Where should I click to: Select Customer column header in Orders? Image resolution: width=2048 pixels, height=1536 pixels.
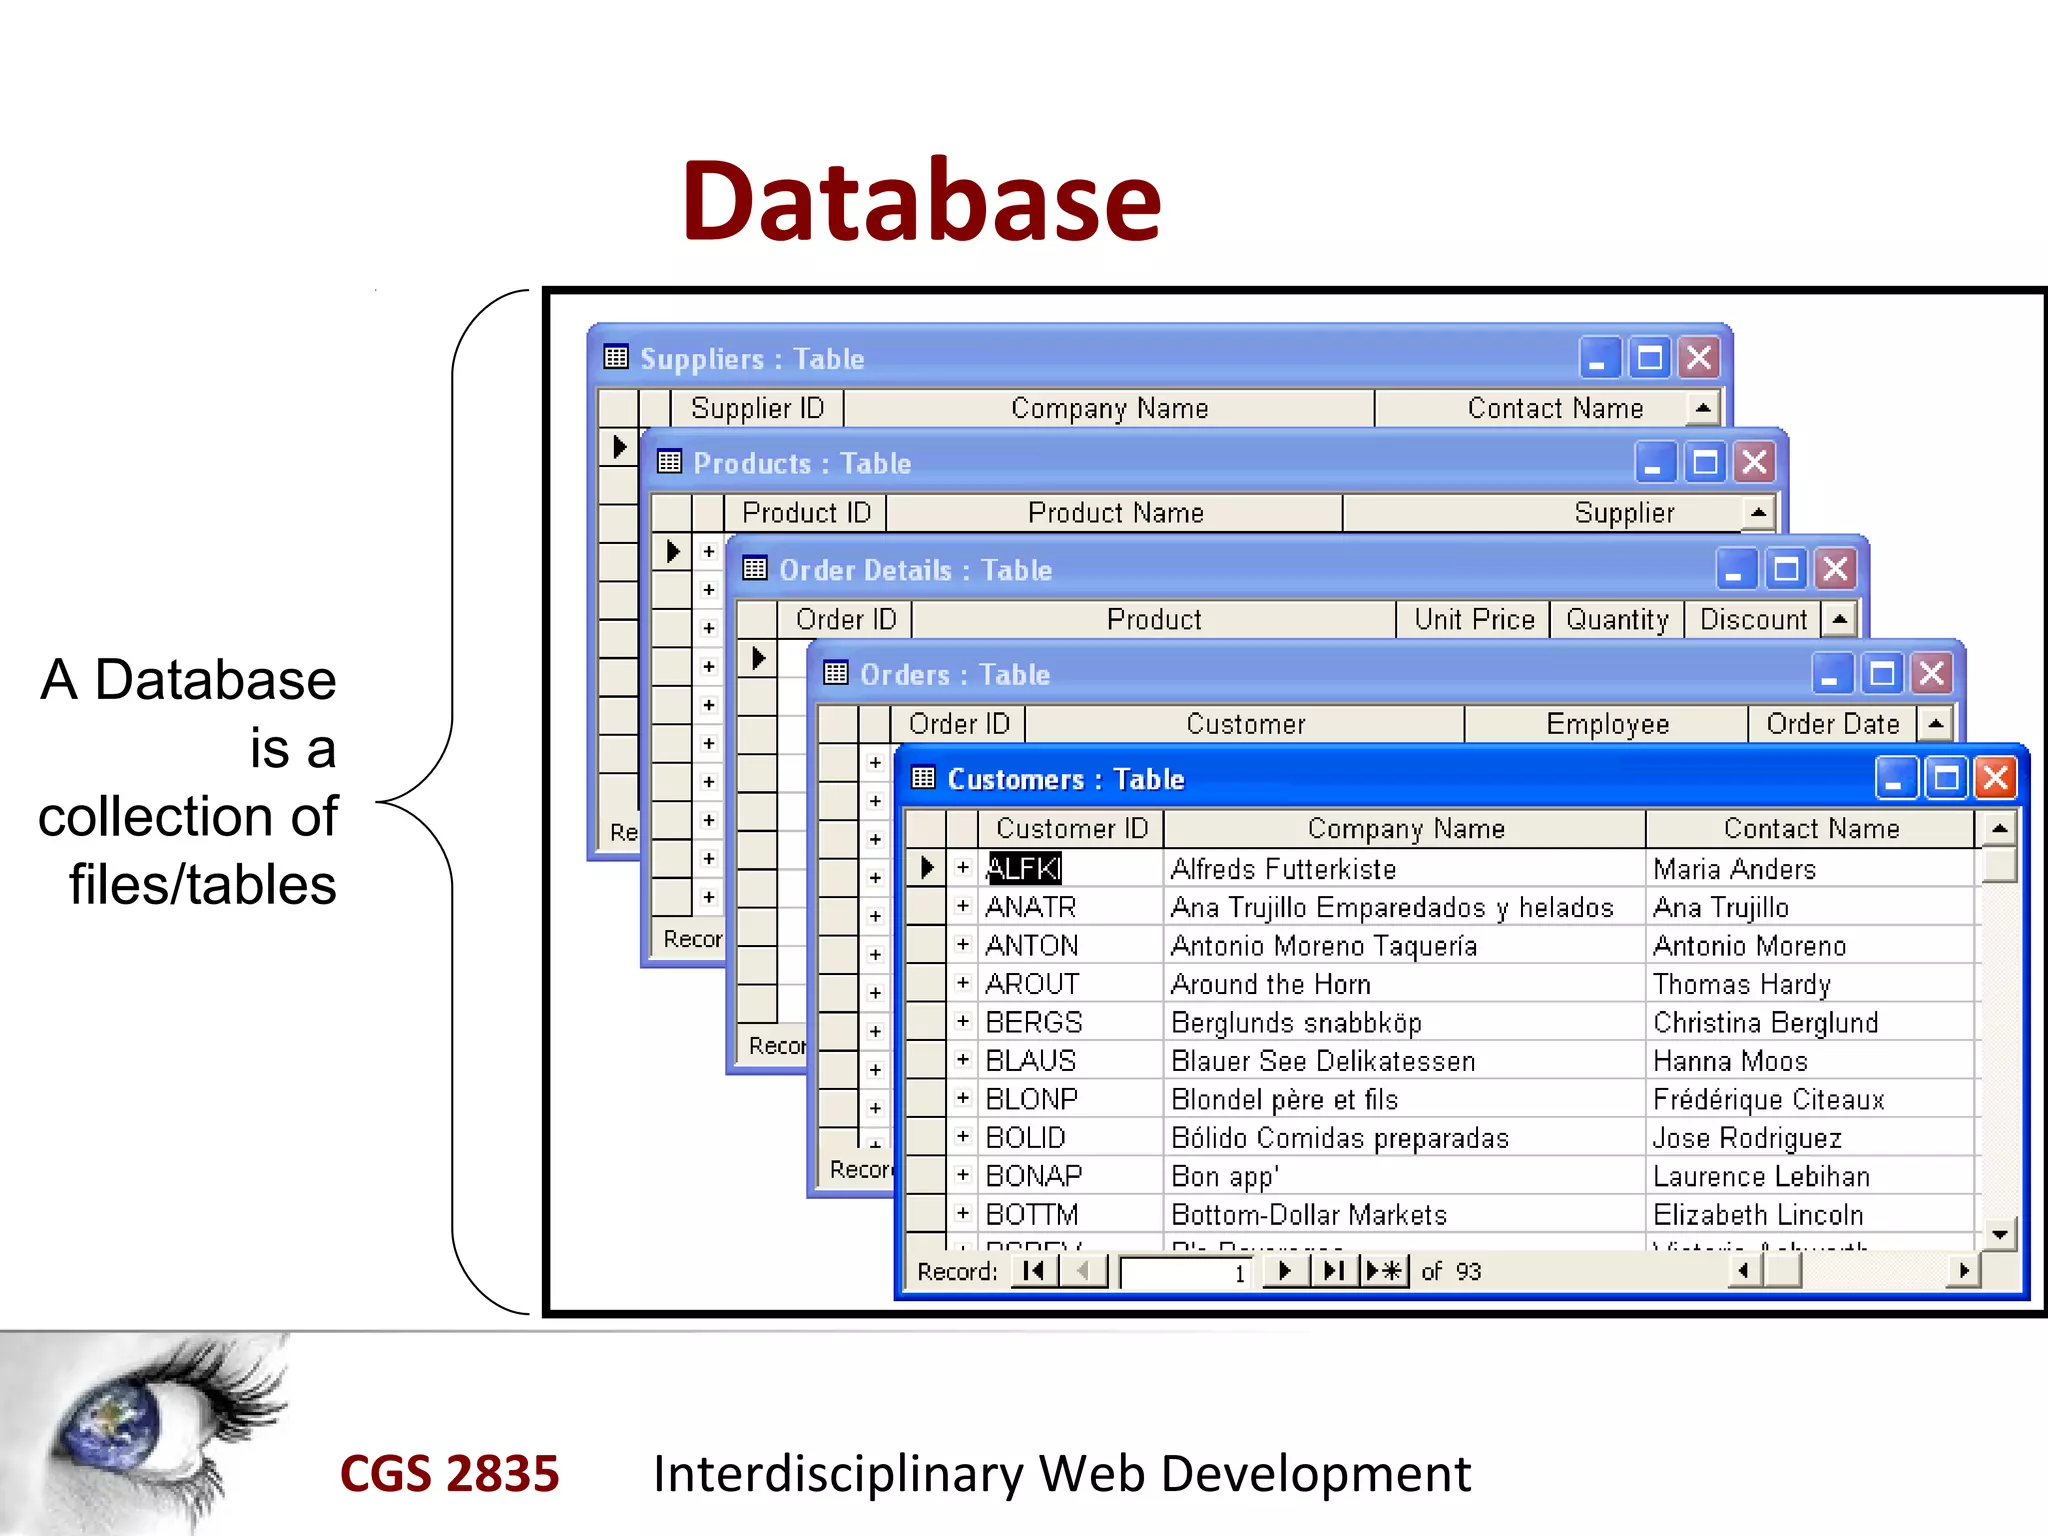point(1245,724)
